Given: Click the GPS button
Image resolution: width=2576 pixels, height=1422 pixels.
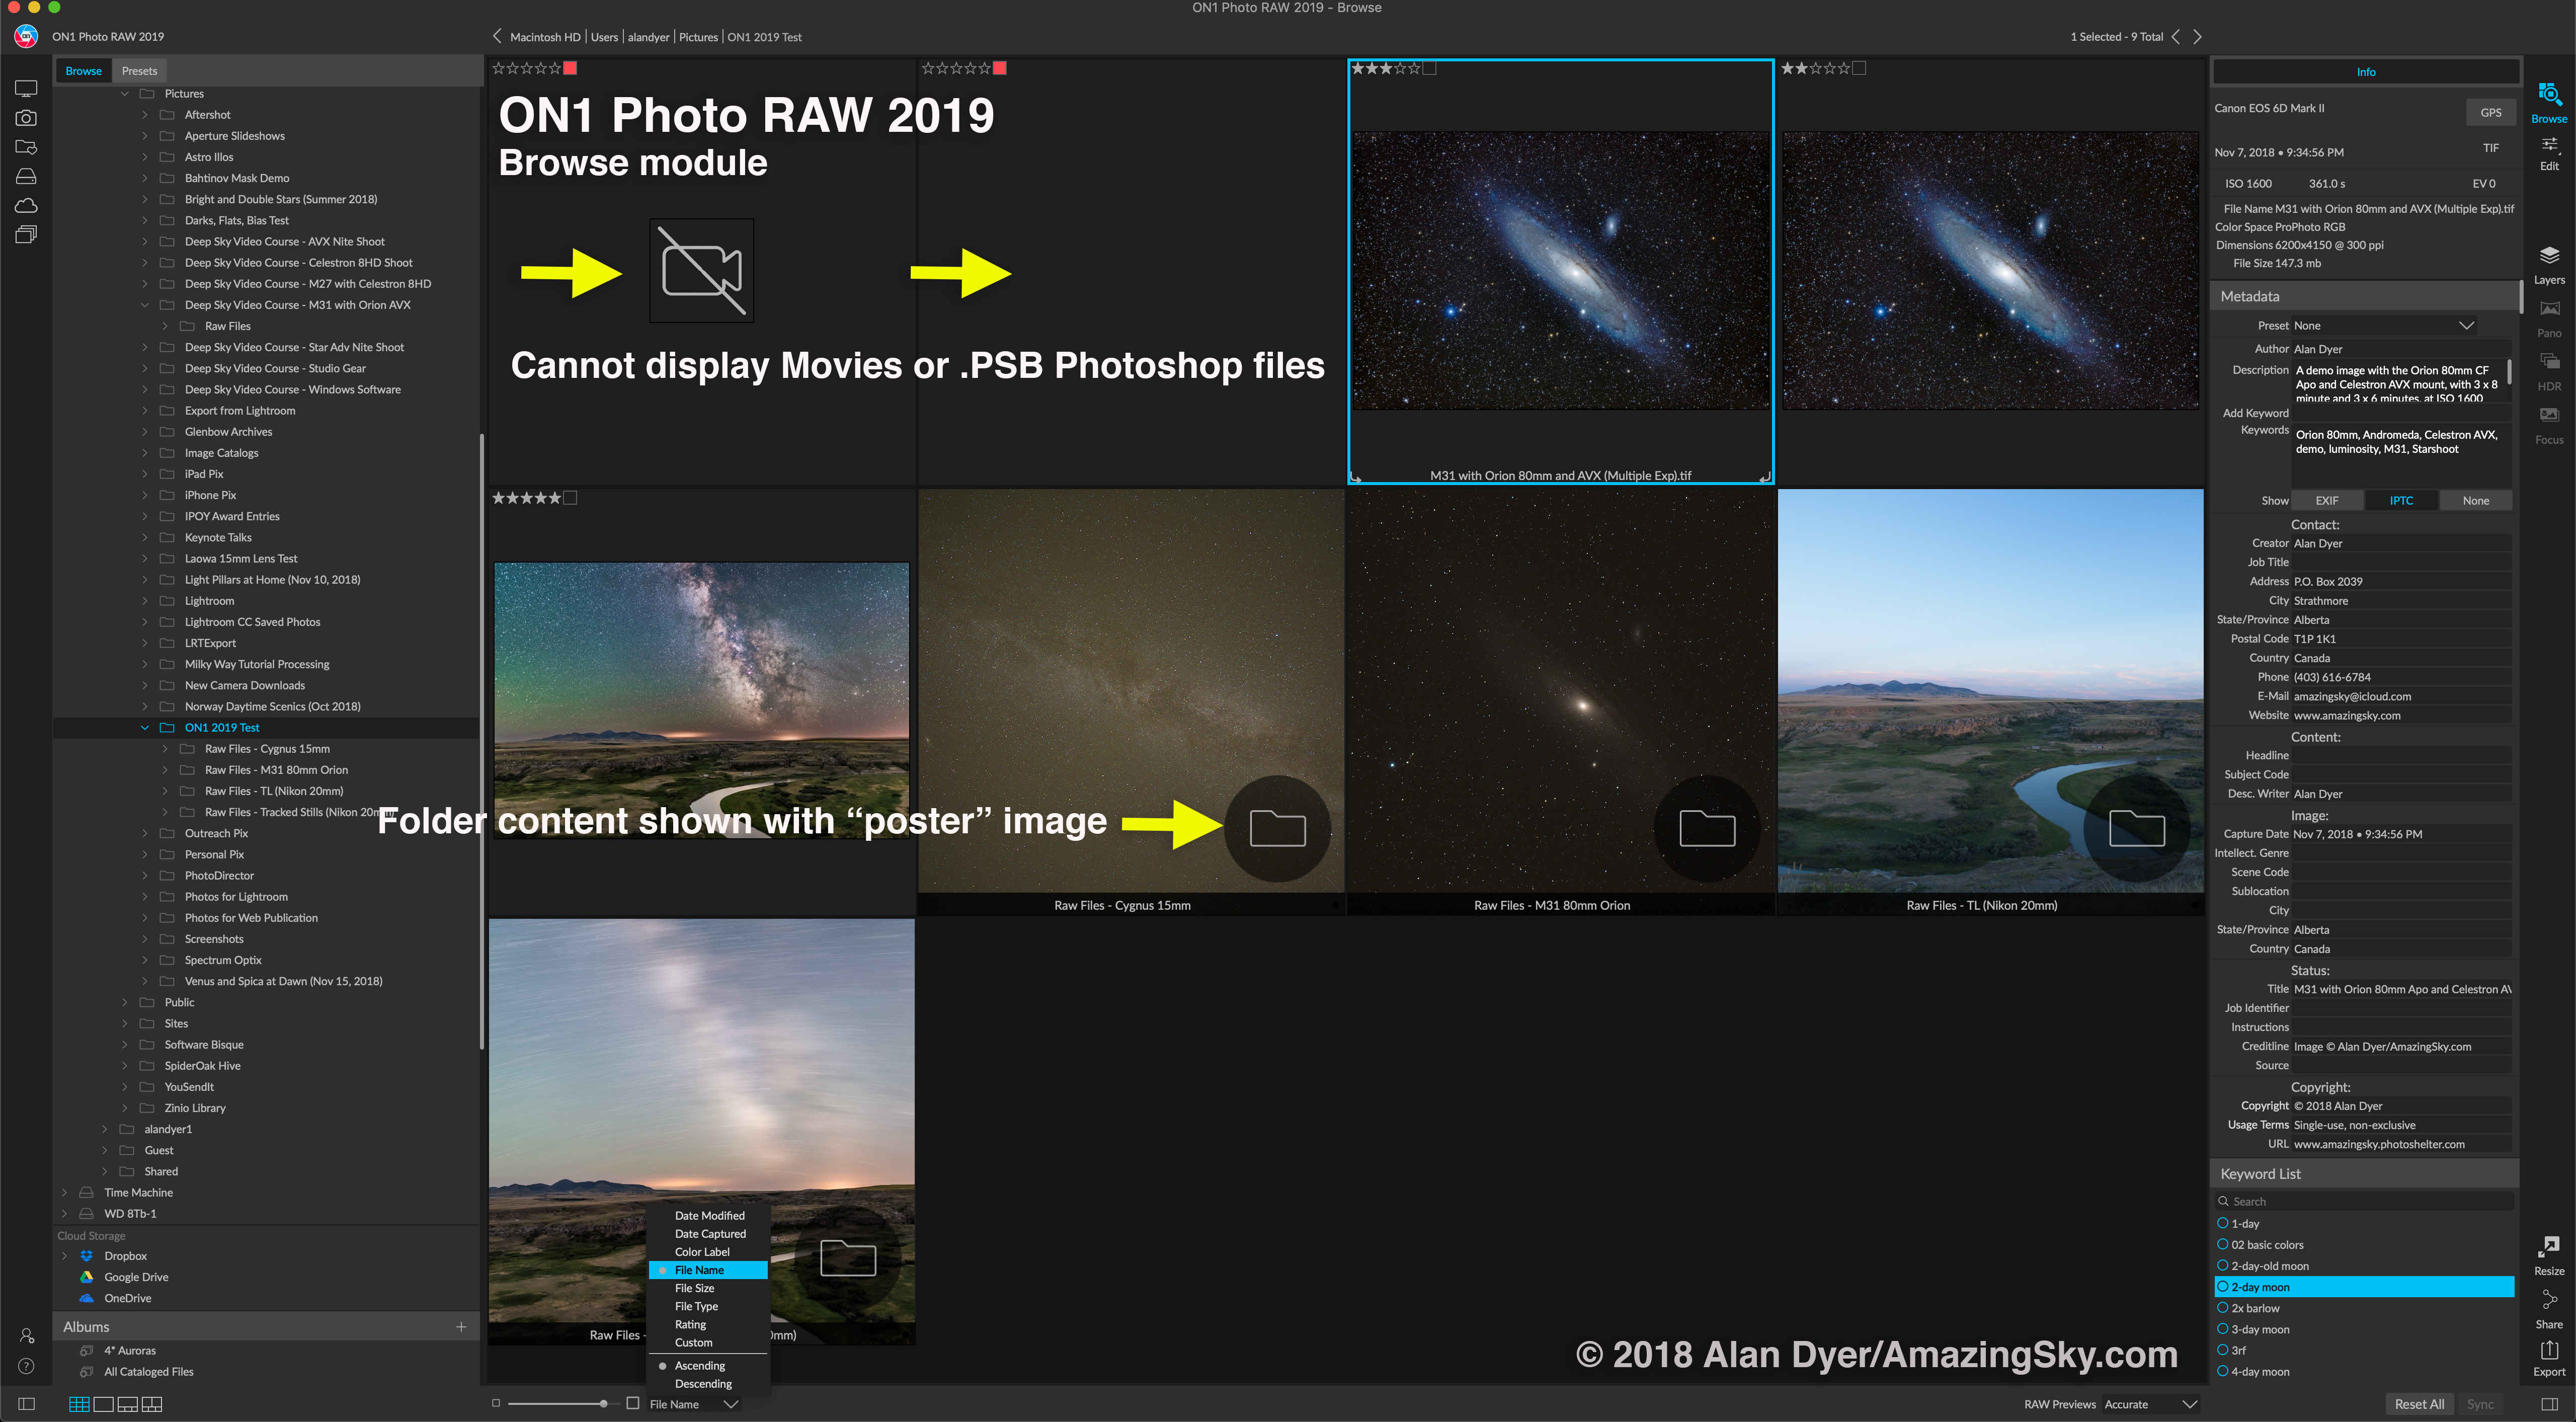Looking at the screenshot, I should point(2490,112).
